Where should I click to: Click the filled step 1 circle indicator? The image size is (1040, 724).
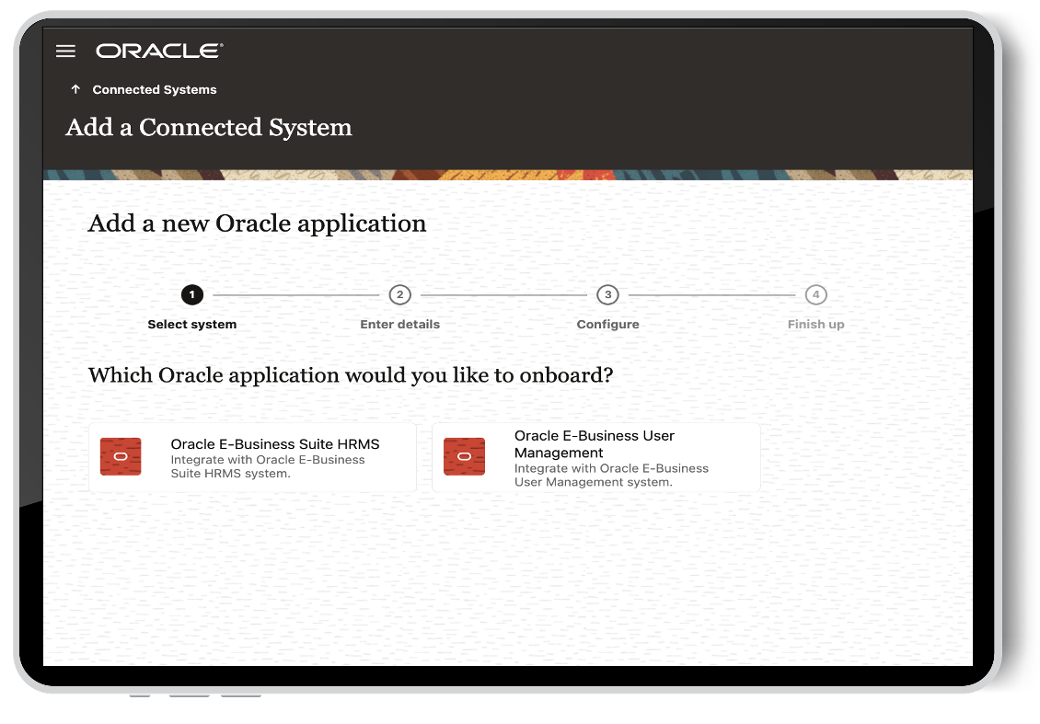coord(192,295)
